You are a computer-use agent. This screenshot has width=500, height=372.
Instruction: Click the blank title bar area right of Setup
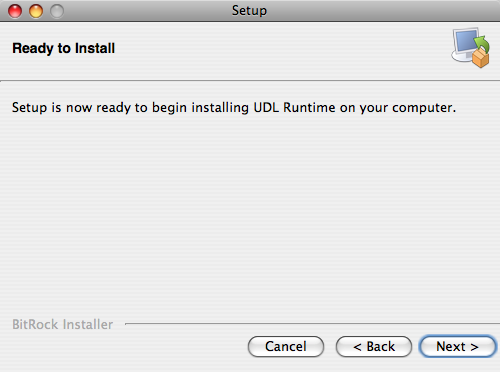coord(383,11)
